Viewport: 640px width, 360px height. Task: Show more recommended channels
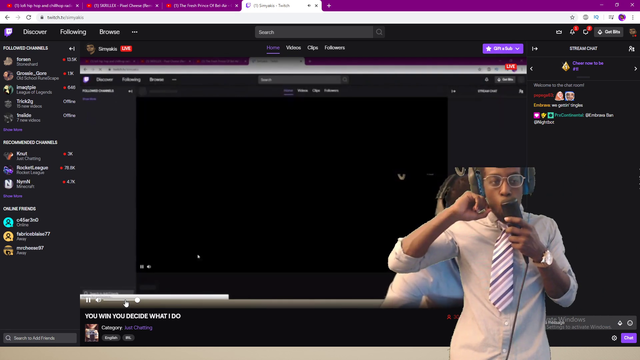pyautogui.click(x=13, y=196)
